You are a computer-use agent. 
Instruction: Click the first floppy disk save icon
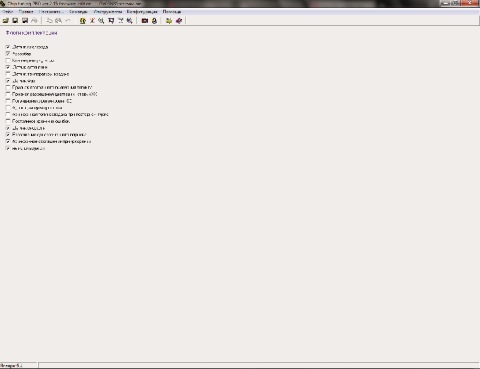[15, 21]
